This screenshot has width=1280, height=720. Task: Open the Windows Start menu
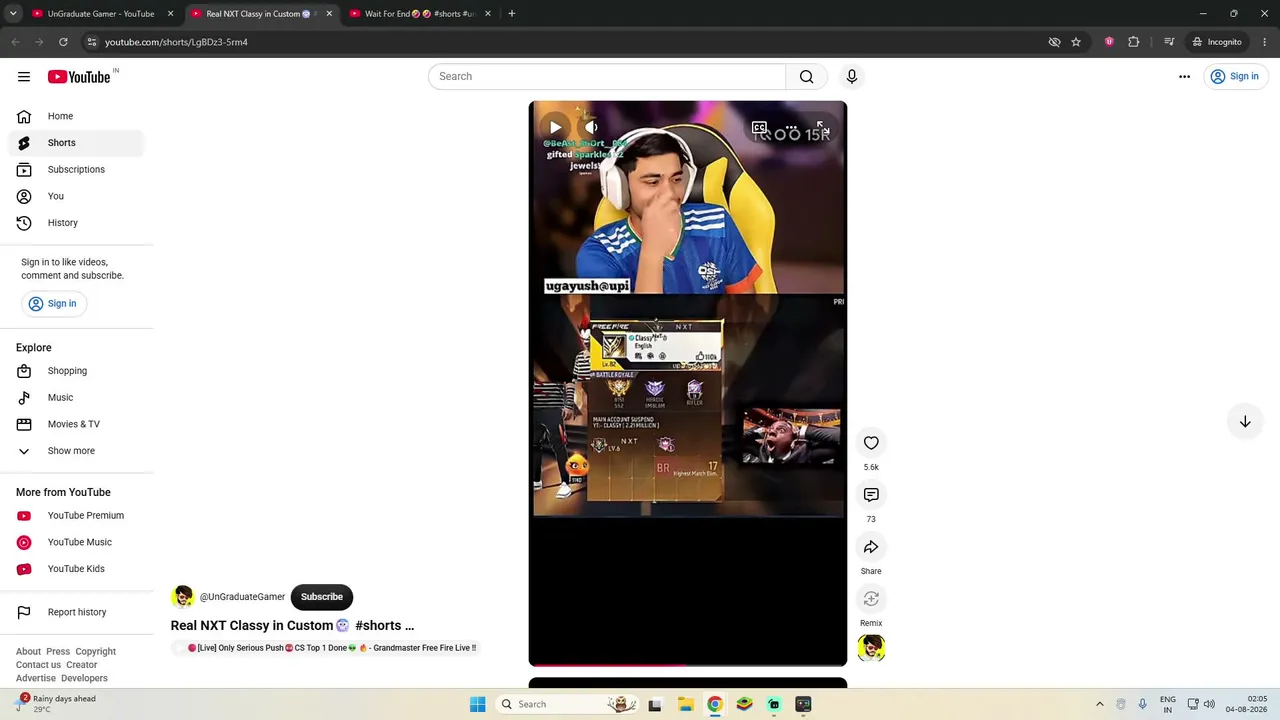point(478,704)
